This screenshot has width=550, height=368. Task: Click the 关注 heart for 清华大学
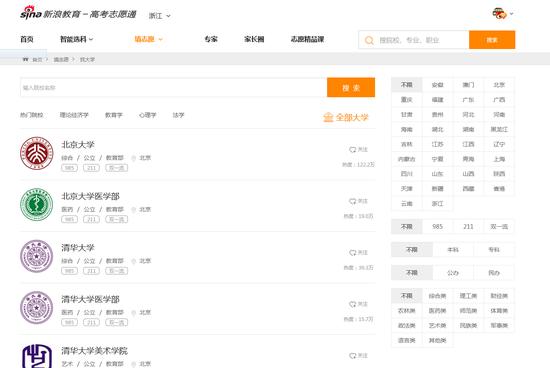click(353, 253)
